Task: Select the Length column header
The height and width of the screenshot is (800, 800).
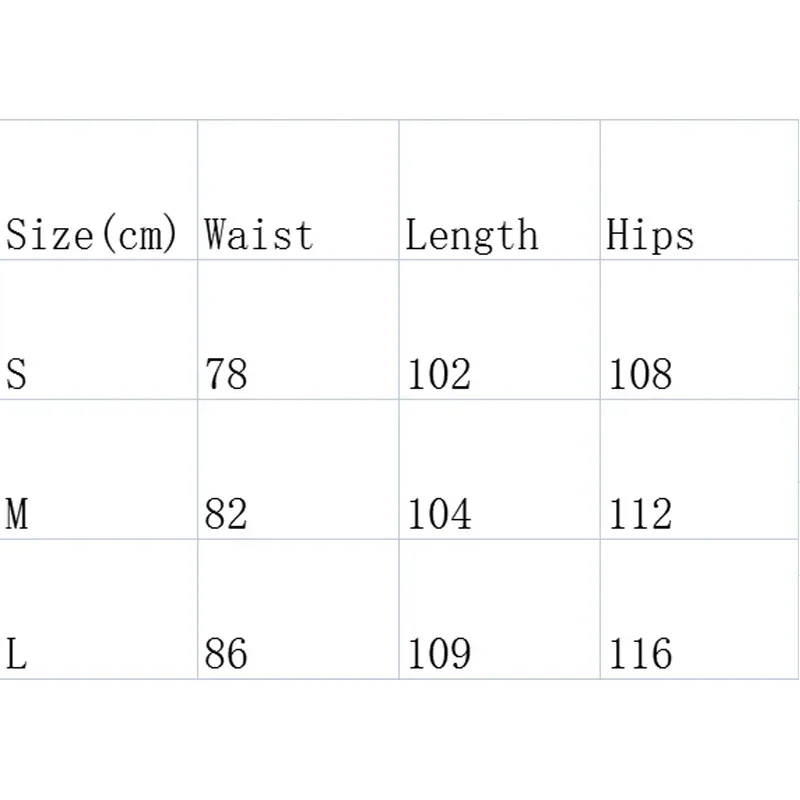Action: 471,236
